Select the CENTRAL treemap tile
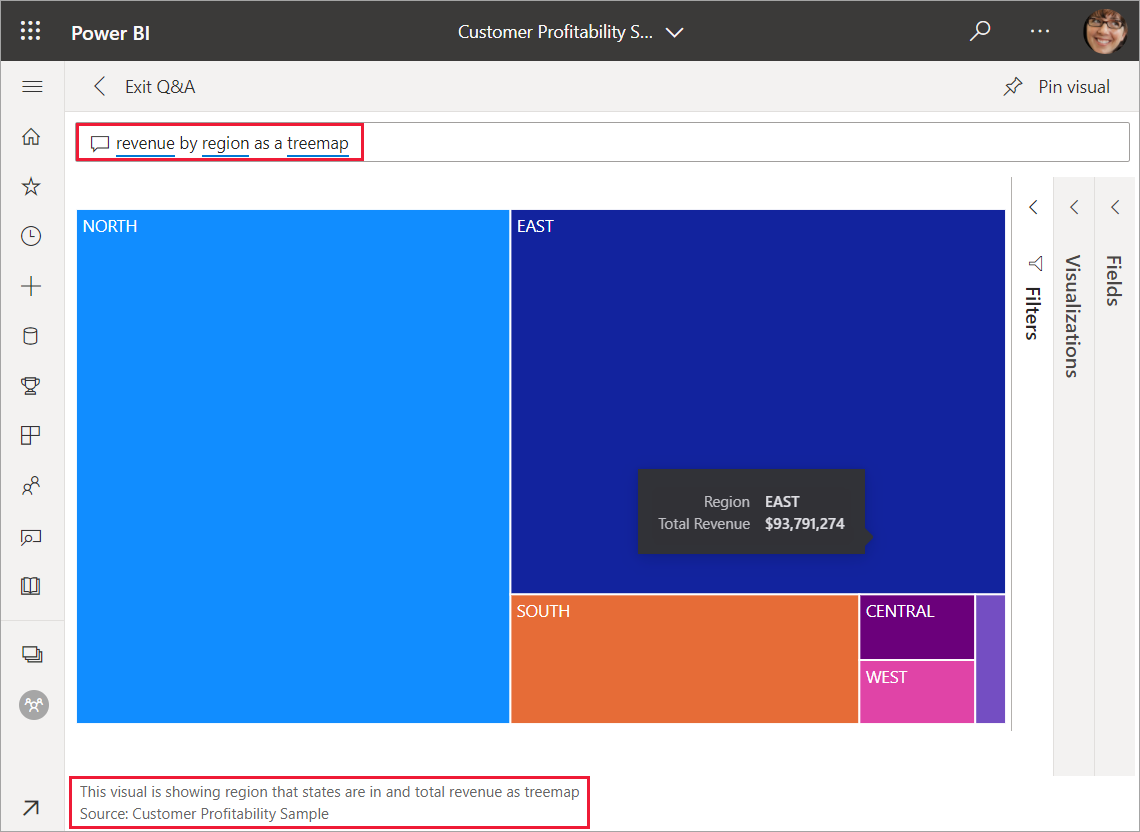 click(x=917, y=627)
